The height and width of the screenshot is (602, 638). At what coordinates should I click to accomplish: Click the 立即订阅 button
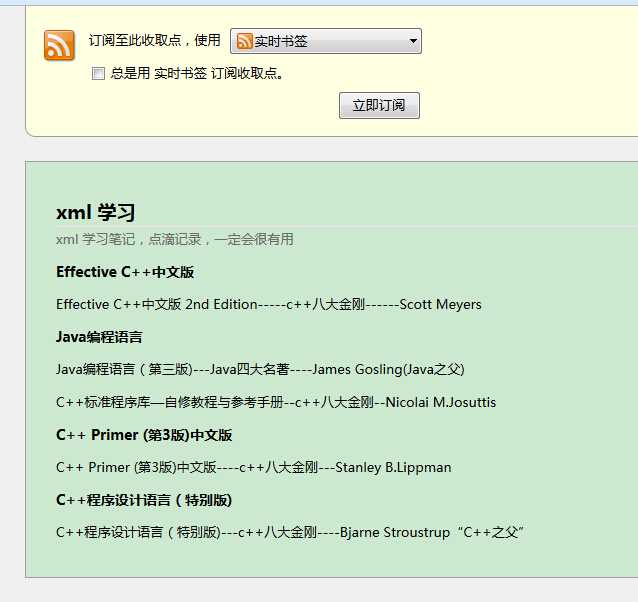coord(379,106)
